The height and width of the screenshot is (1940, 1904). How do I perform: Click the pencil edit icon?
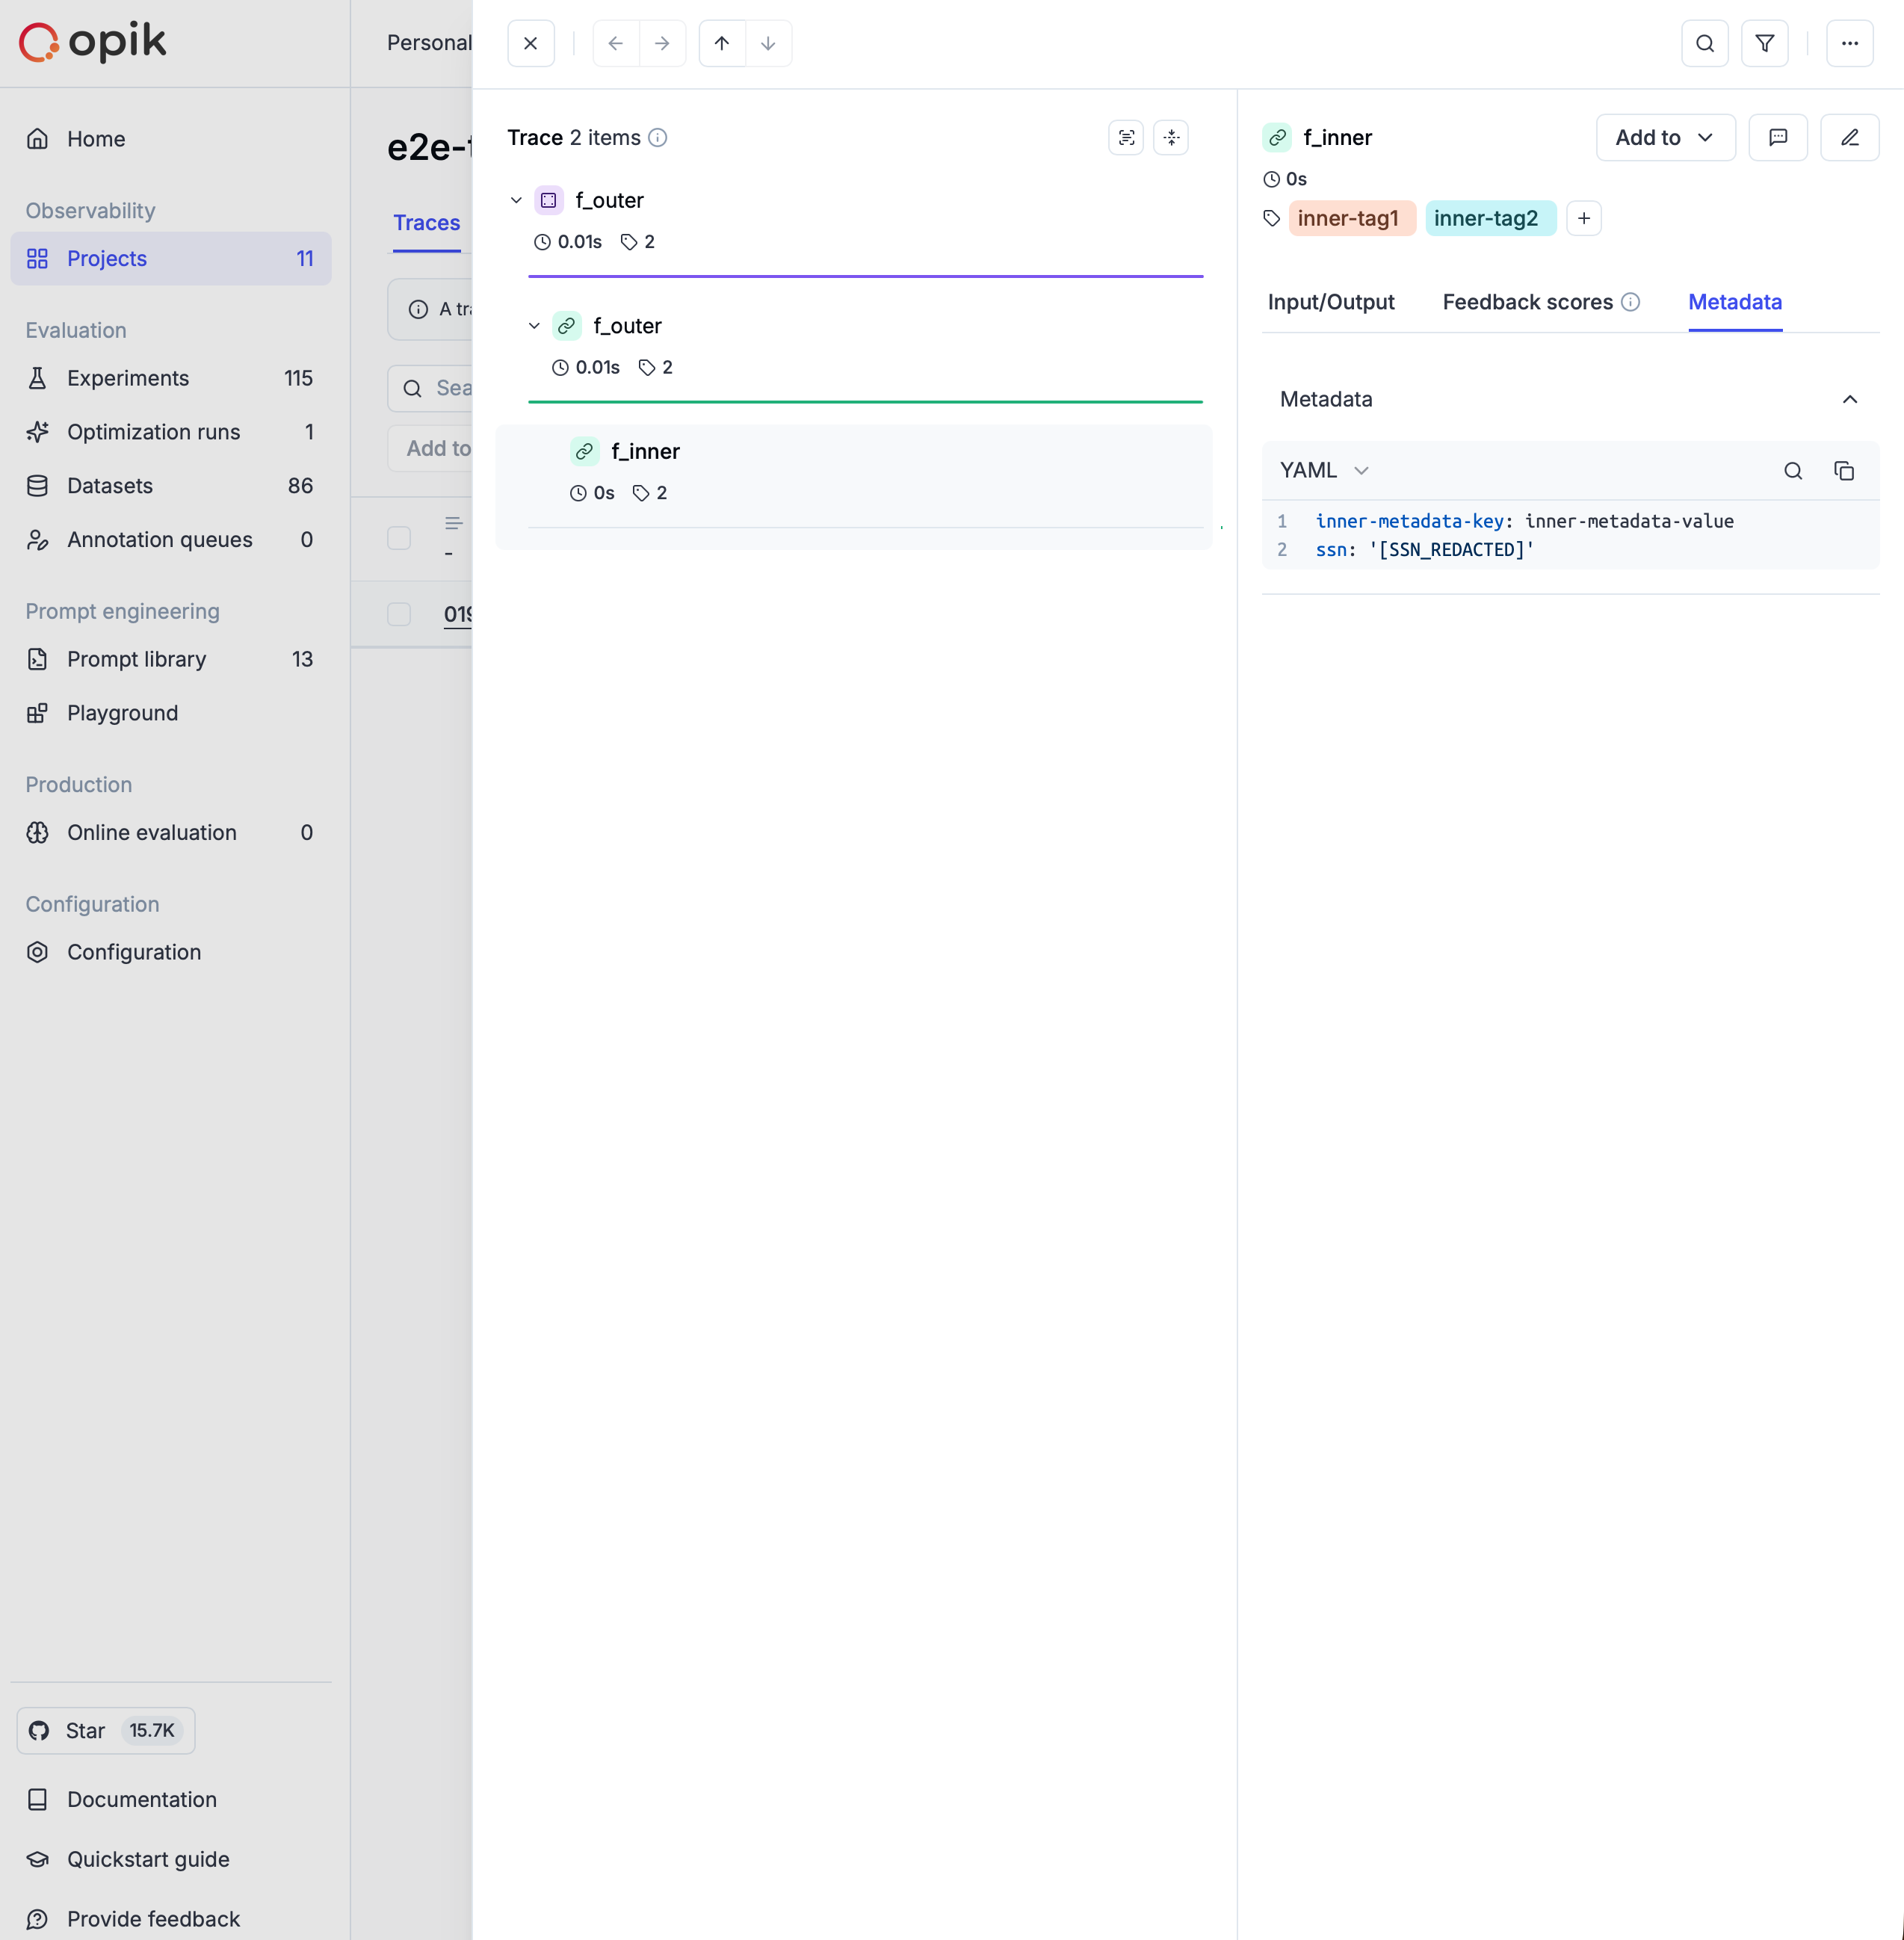[1849, 138]
